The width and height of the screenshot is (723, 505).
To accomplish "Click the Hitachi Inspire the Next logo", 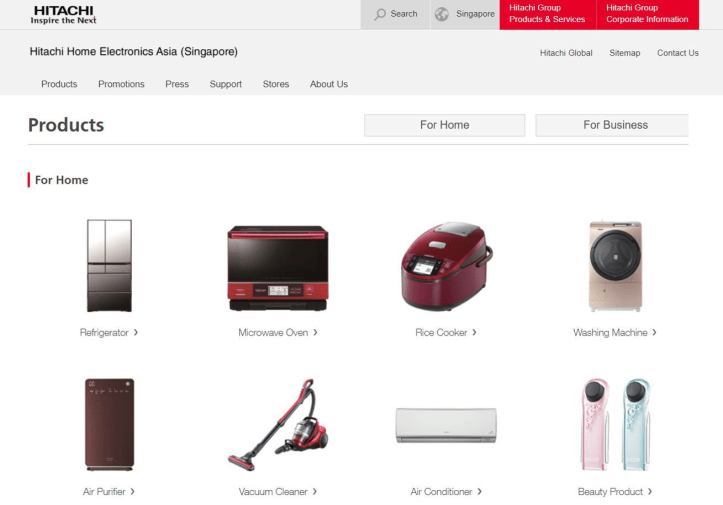I will pyautogui.click(x=63, y=14).
